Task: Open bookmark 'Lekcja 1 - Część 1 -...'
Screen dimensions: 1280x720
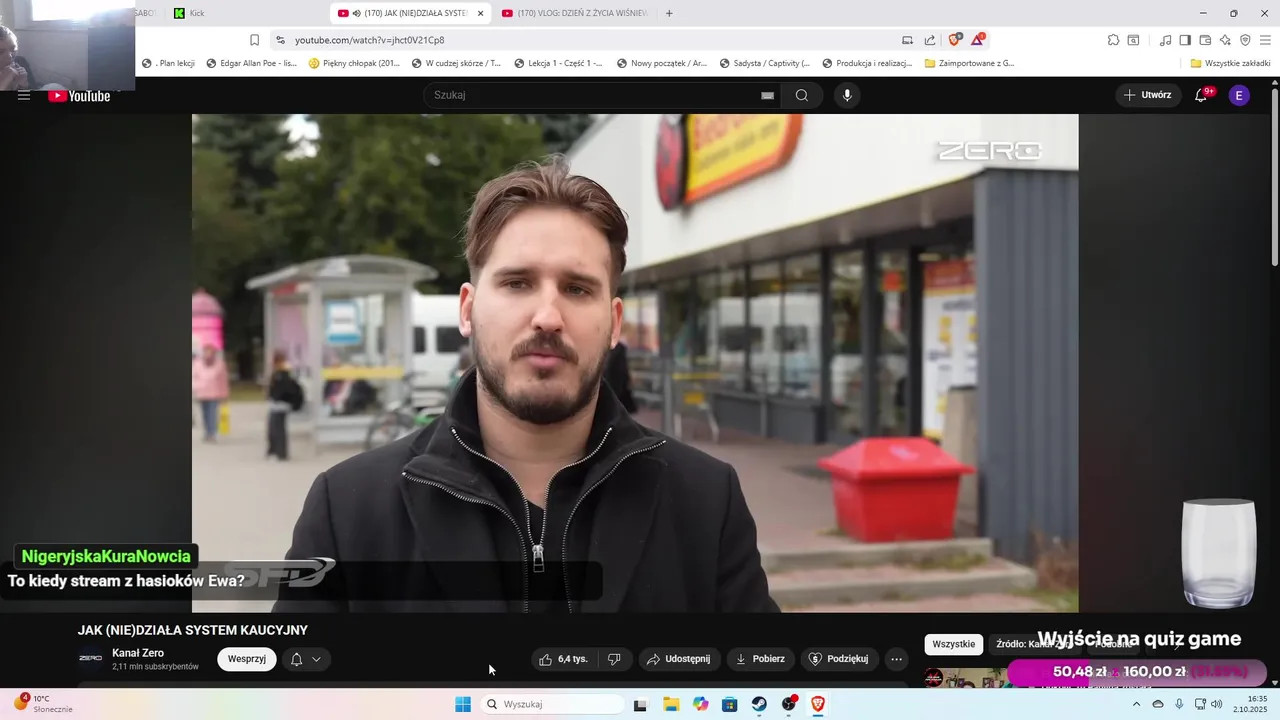Action: click(x=558, y=63)
